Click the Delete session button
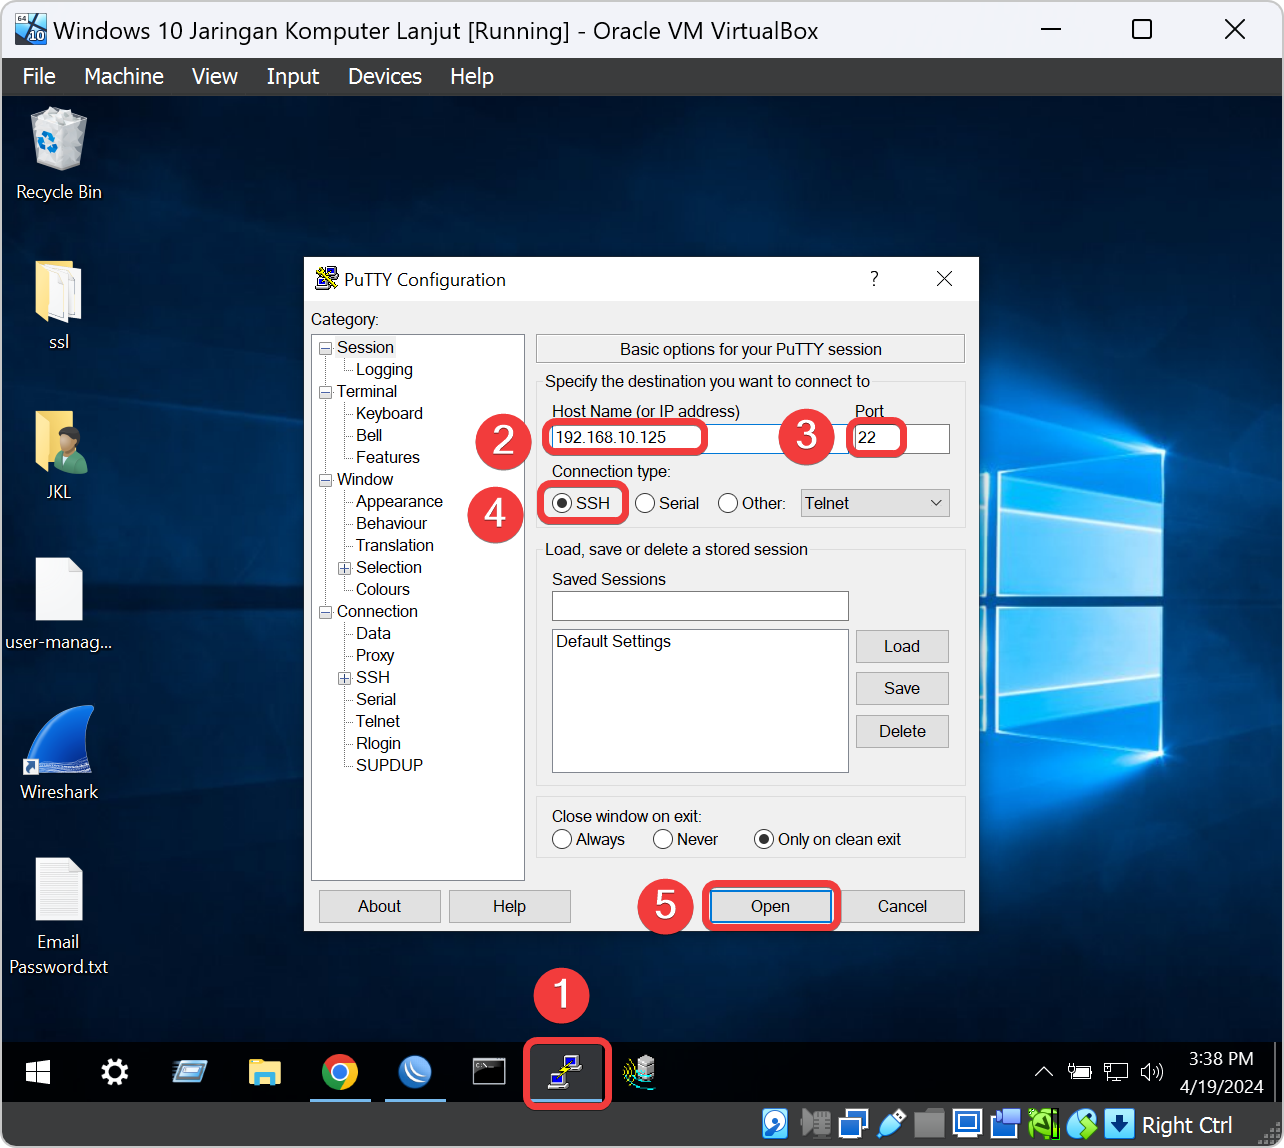 [x=902, y=731]
